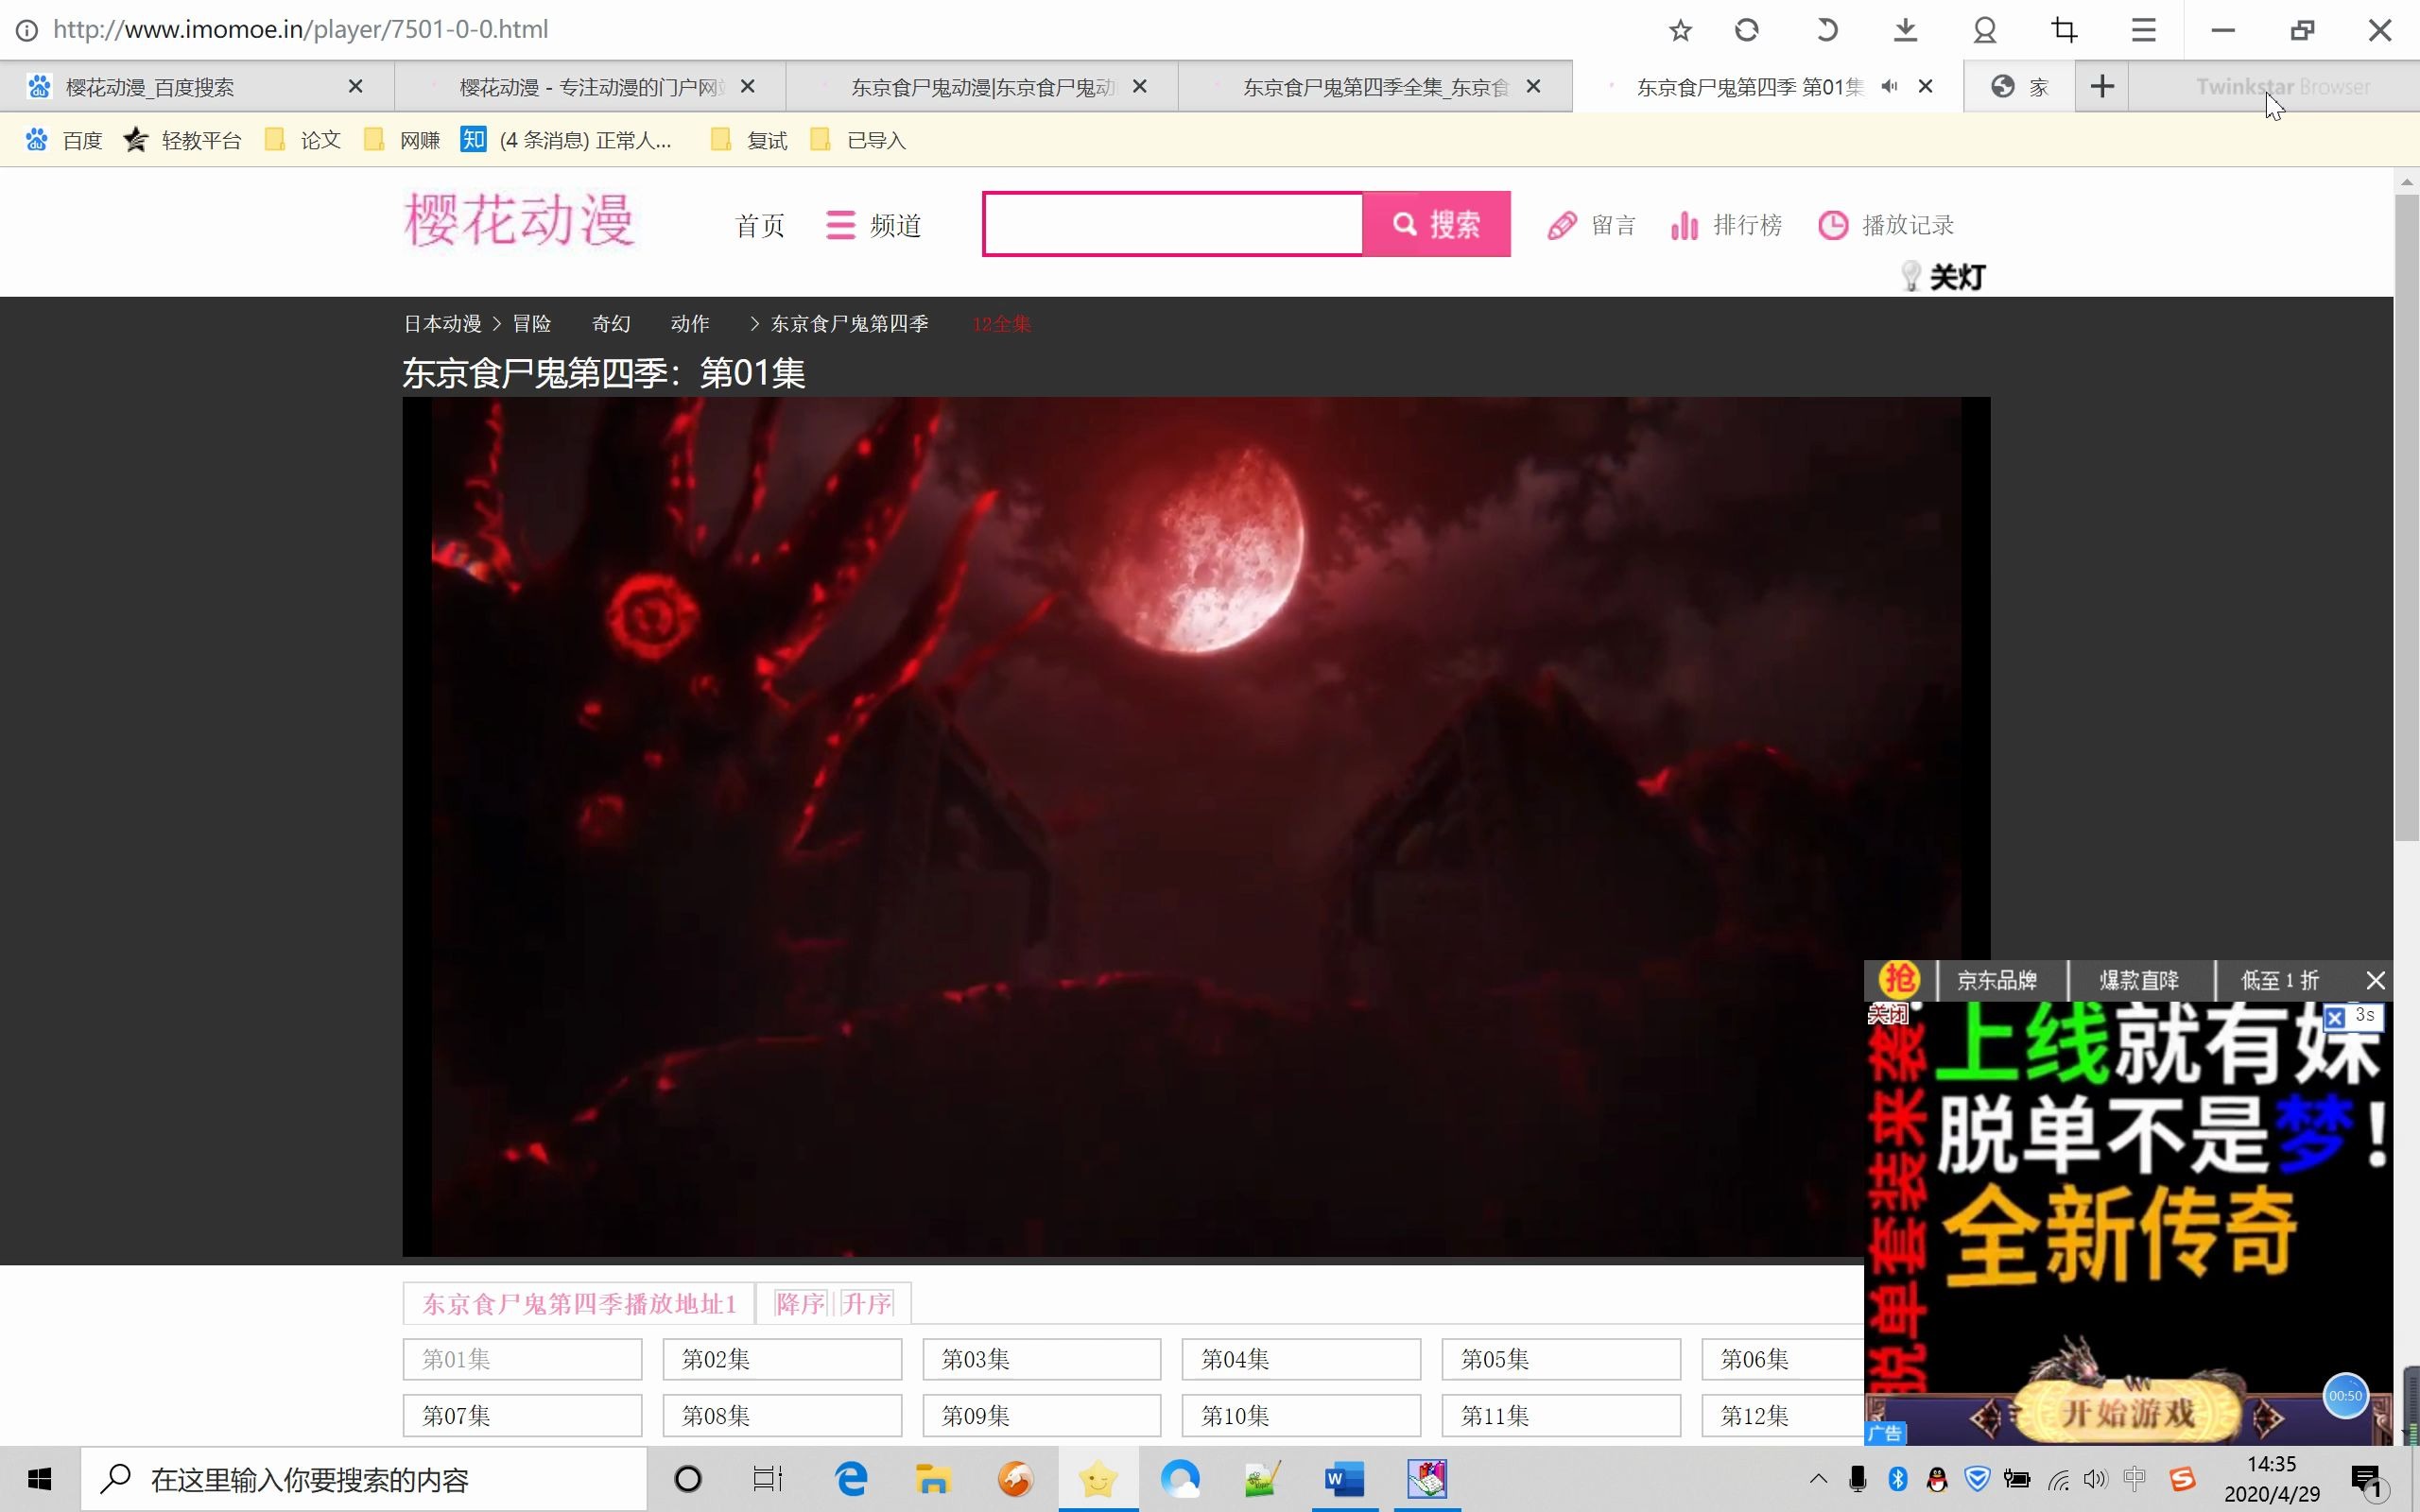Click the page vertical scrollbar thumb
Image resolution: width=2420 pixels, height=1512 pixels.
(2406, 518)
